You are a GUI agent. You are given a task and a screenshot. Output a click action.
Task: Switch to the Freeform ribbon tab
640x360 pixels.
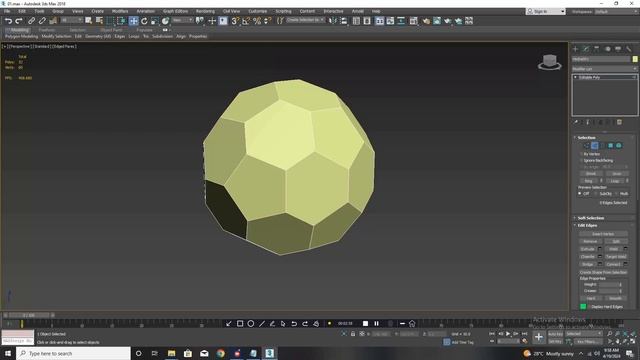(47, 30)
